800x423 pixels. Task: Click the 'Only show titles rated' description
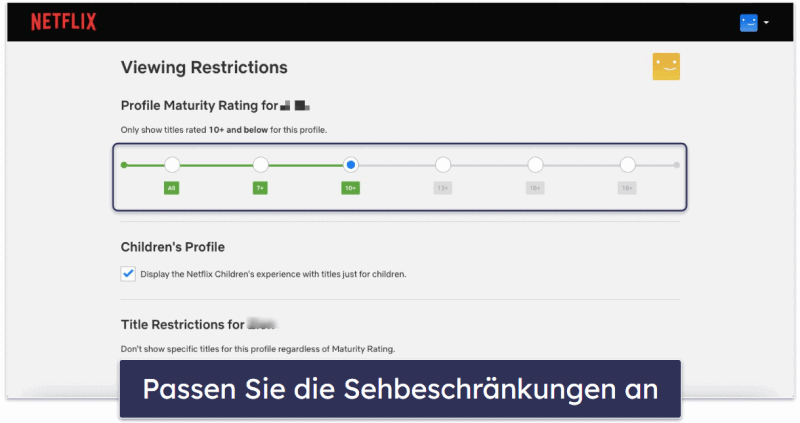[x=223, y=130]
